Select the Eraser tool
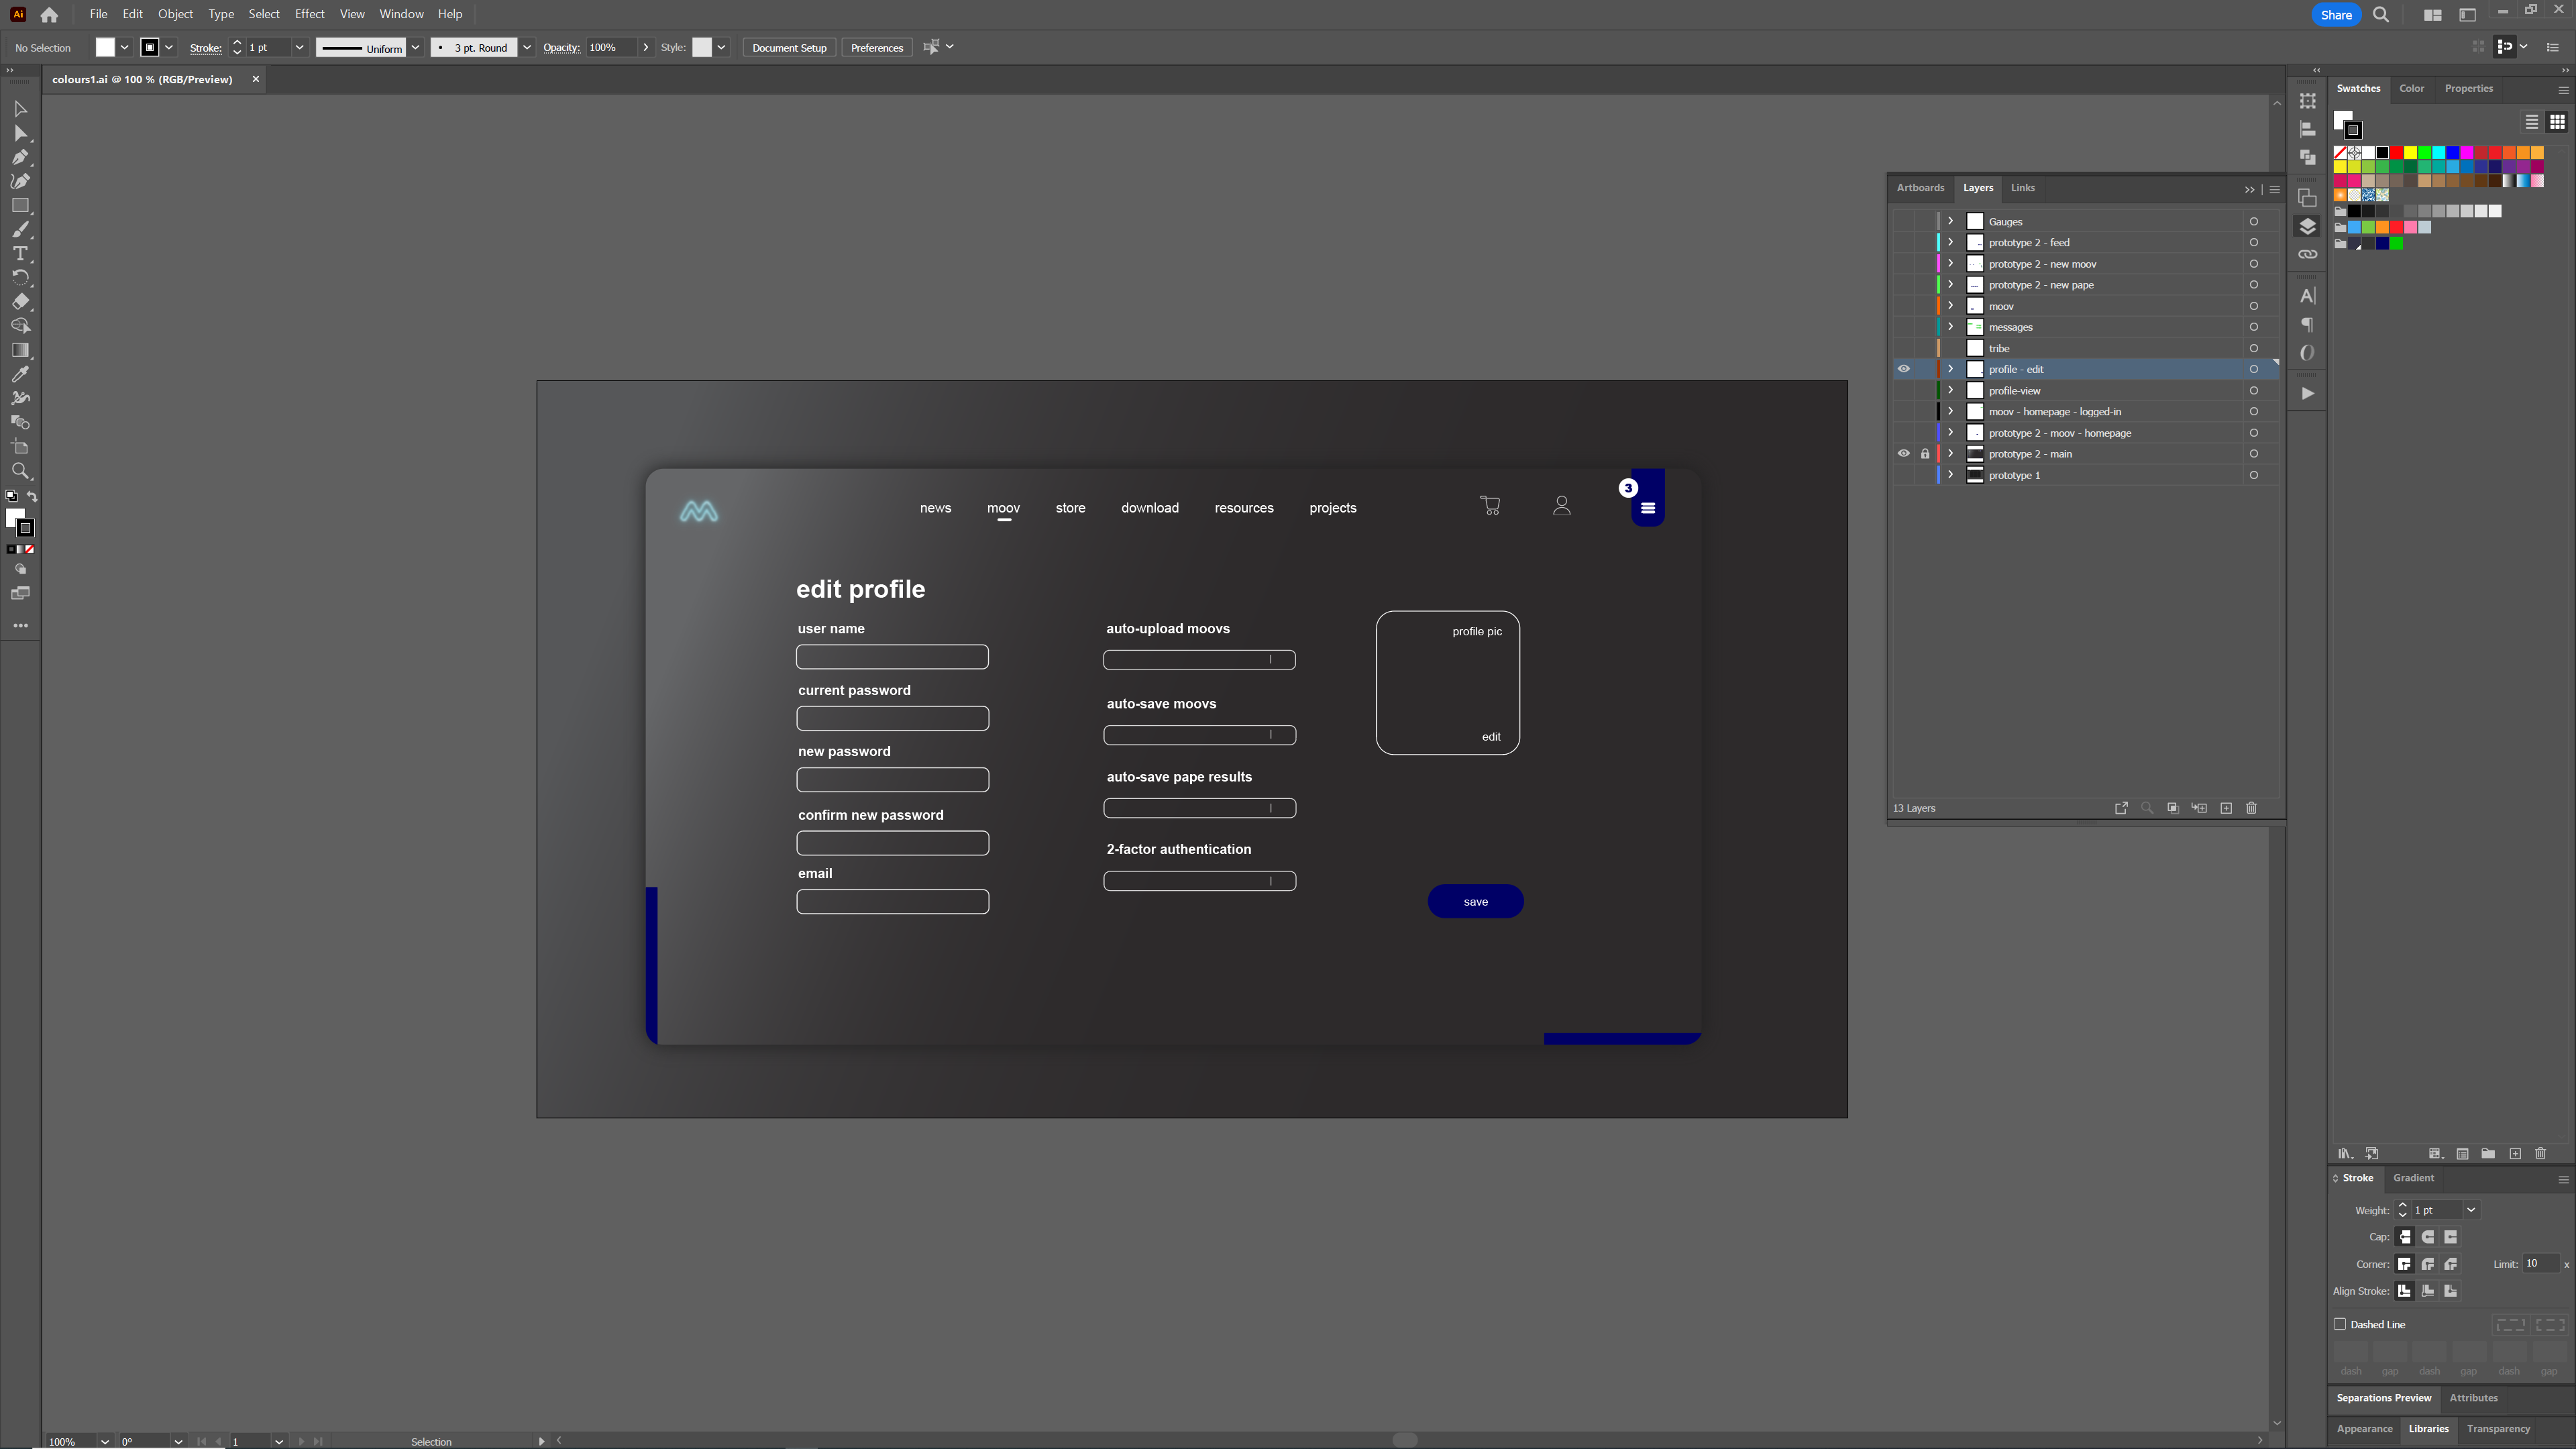Image resolution: width=2576 pixels, height=1449 pixels. point(20,302)
